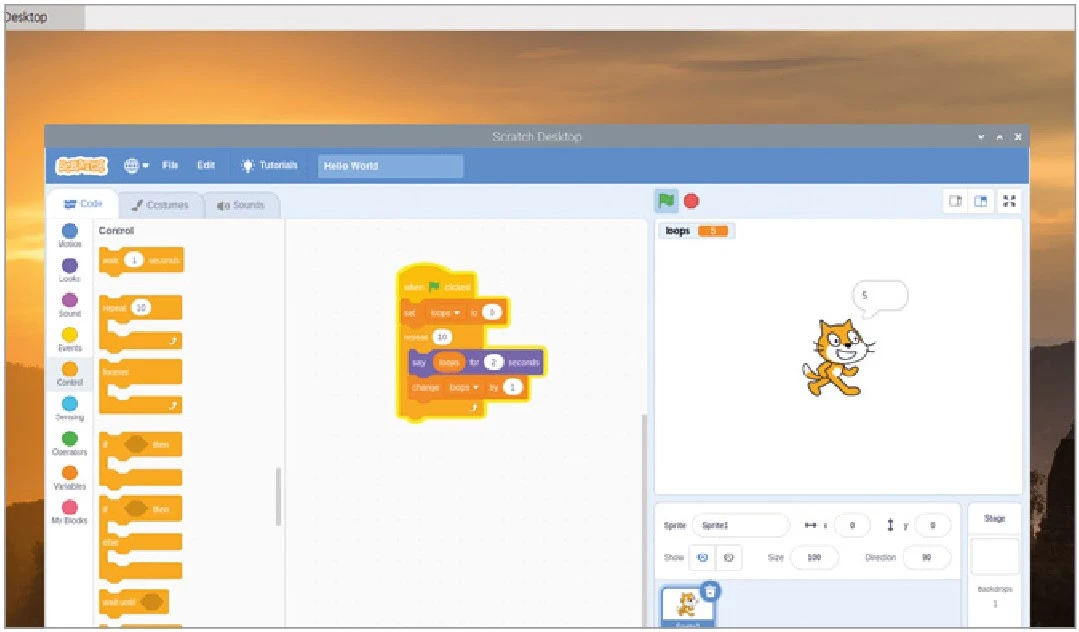Edit the sprite x position field
1079x632 pixels.
tap(852, 525)
